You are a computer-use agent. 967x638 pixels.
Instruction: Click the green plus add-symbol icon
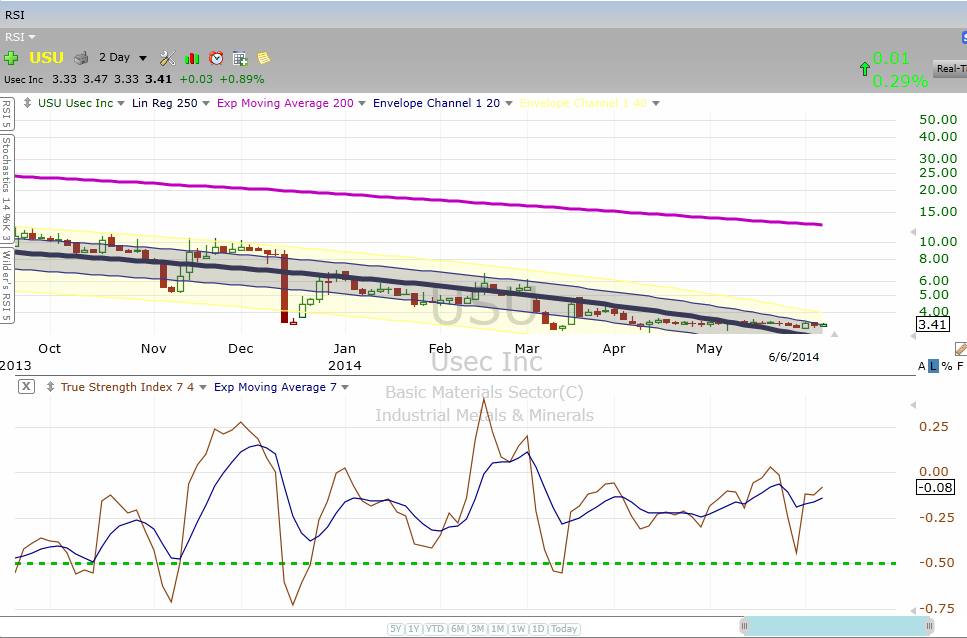point(11,59)
